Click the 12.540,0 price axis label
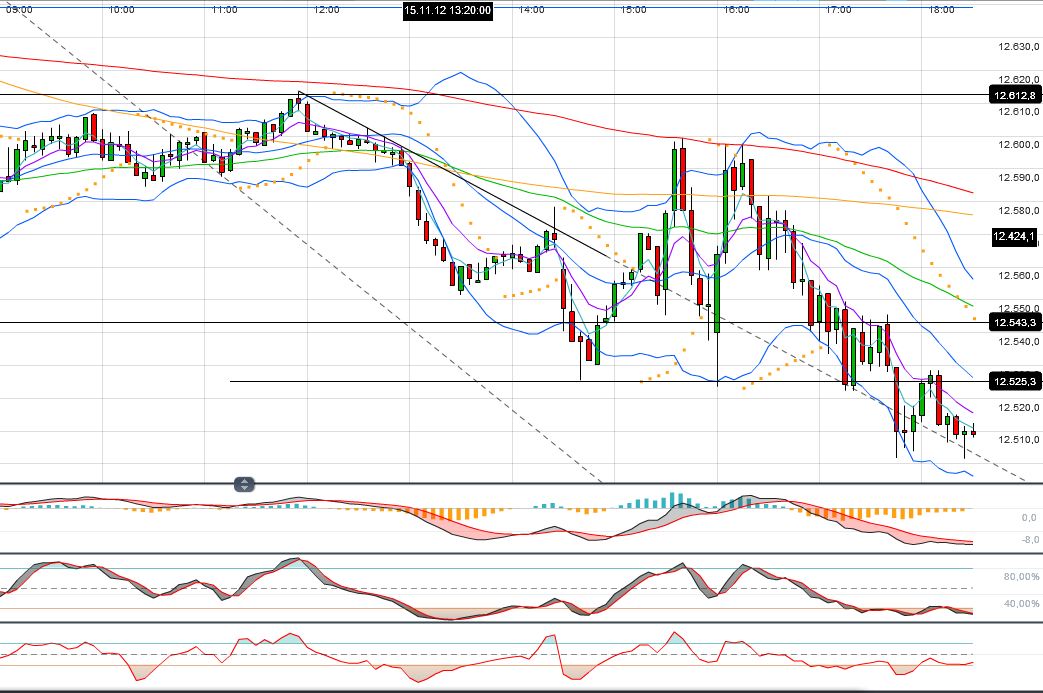Viewport: 1043px width, 693px height. point(1018,342)
